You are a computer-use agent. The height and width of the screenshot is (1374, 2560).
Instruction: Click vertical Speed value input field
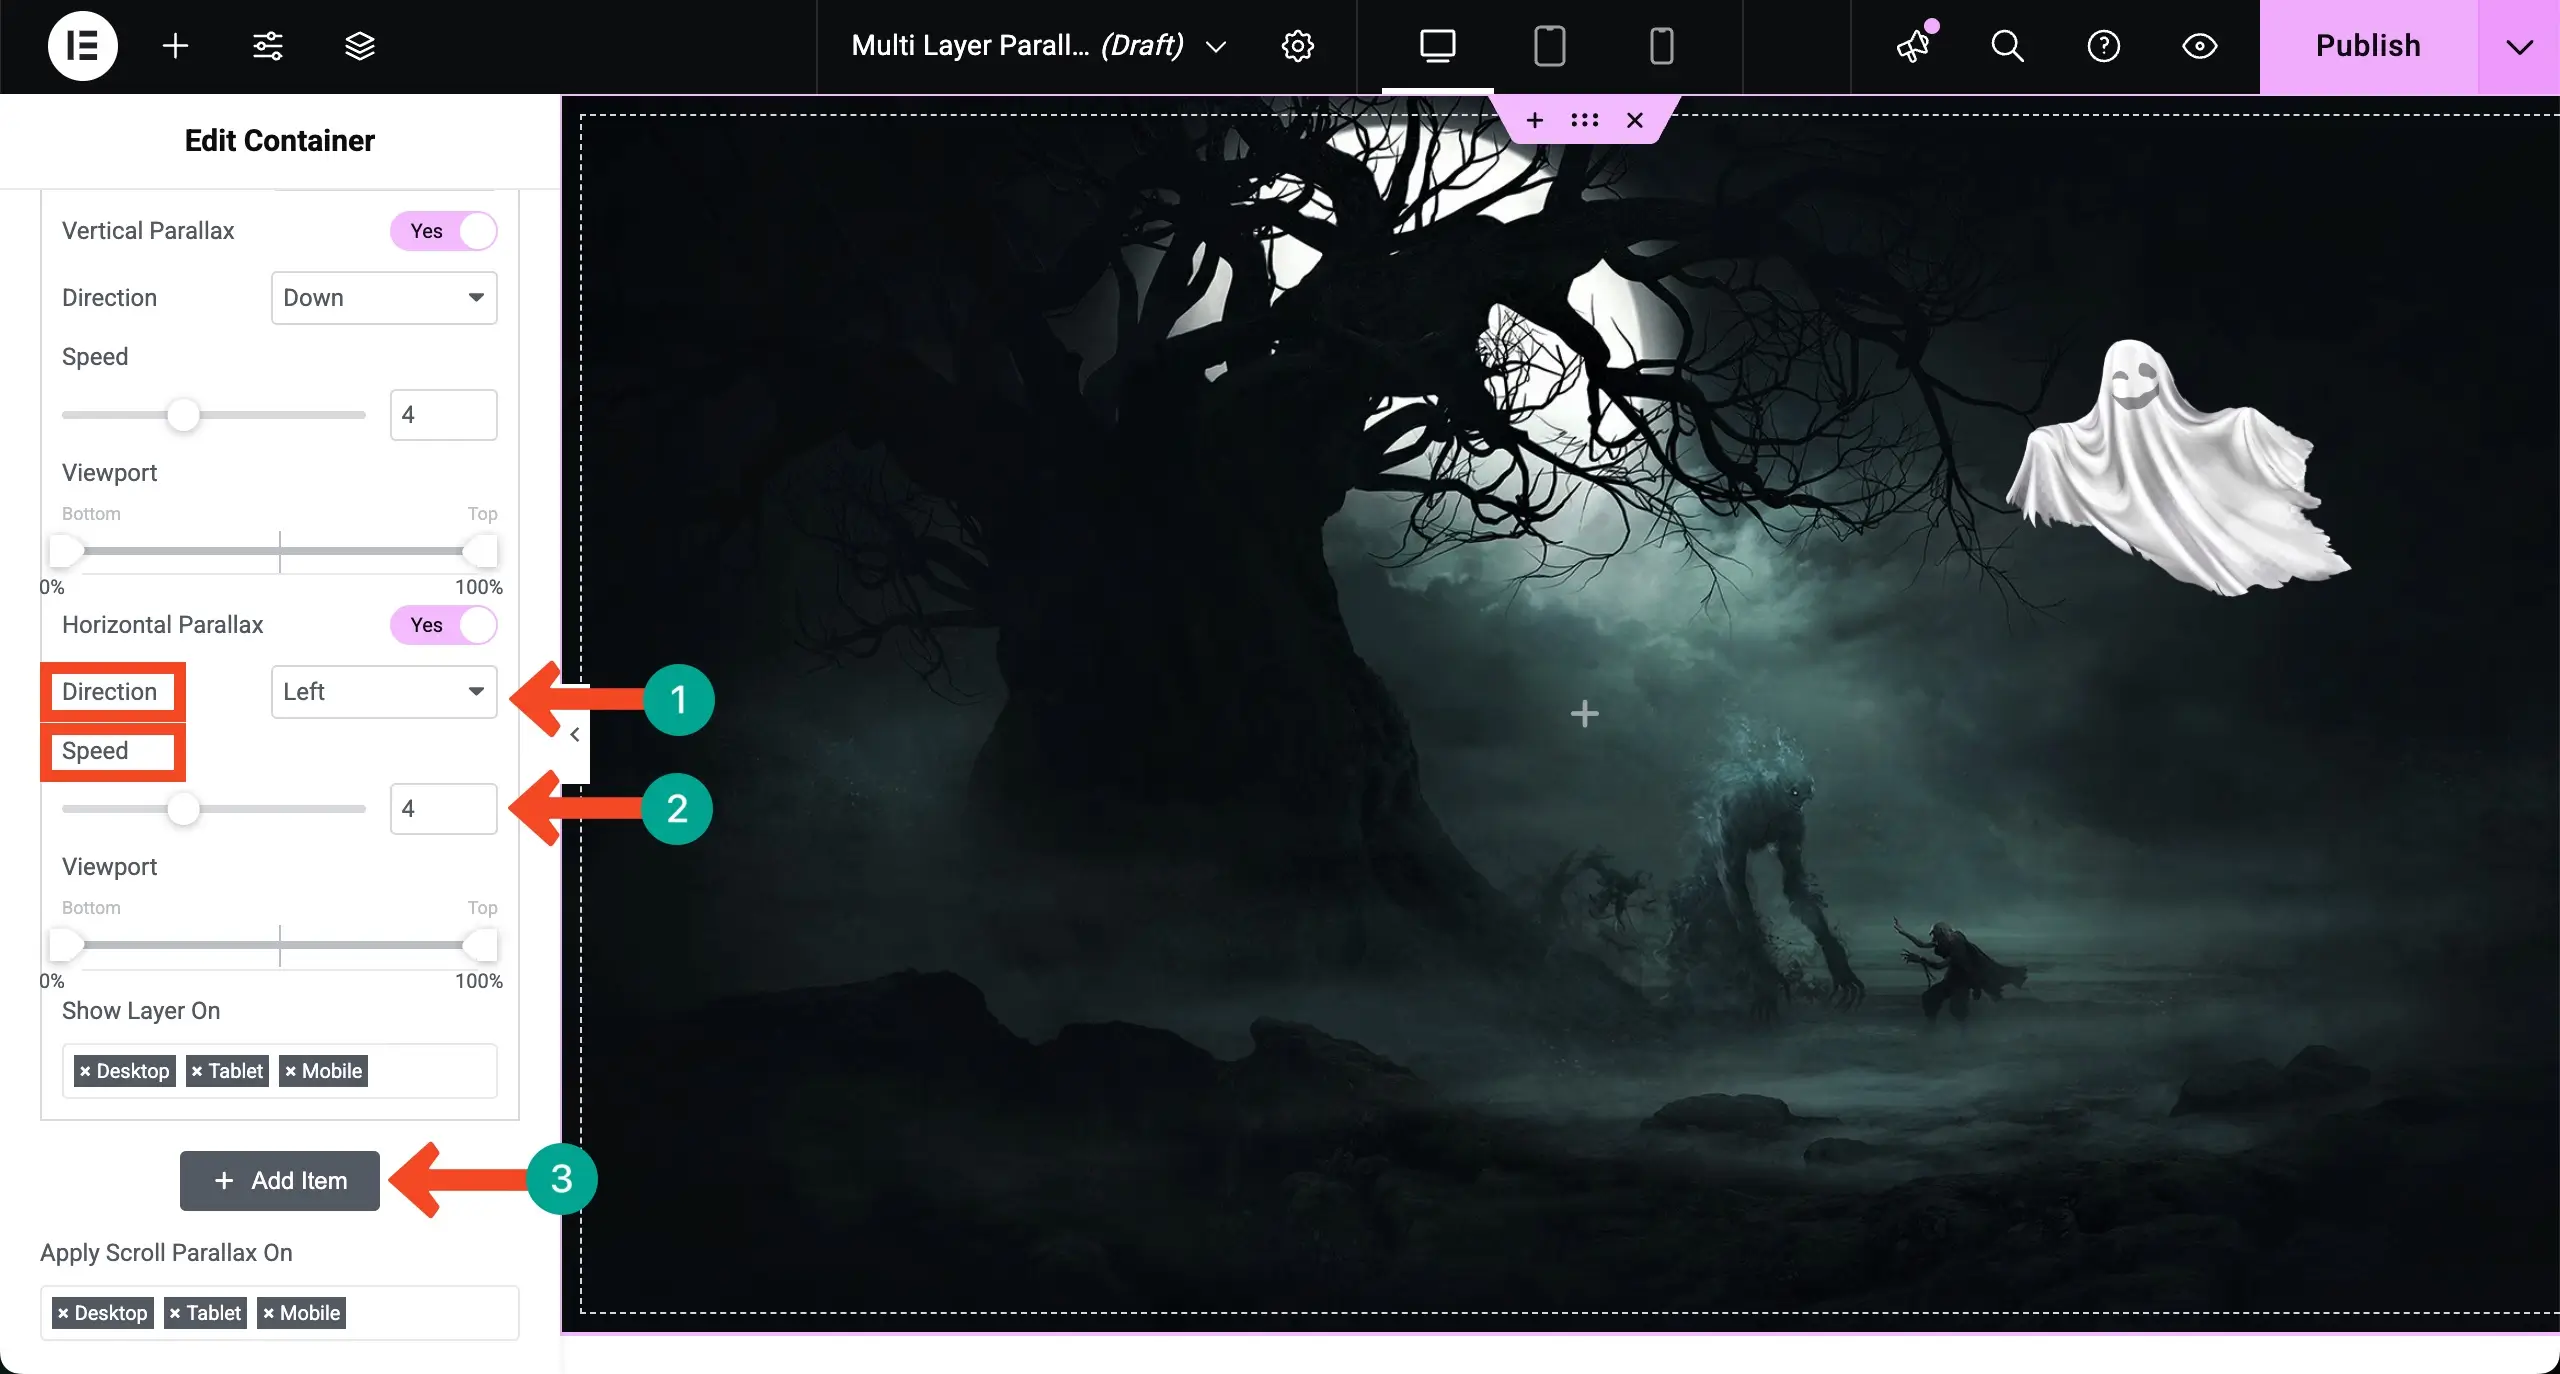[x=443, y=415]
